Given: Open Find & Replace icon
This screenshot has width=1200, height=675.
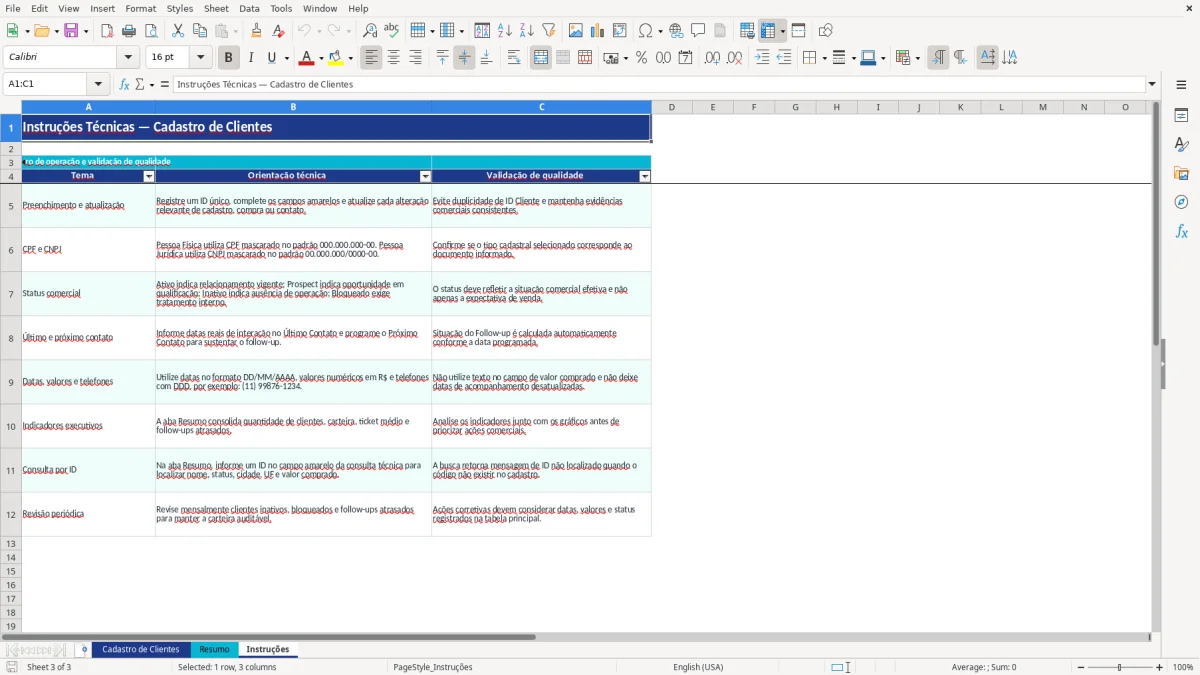Looking at the screenshot, I should [x=370, y=31].
